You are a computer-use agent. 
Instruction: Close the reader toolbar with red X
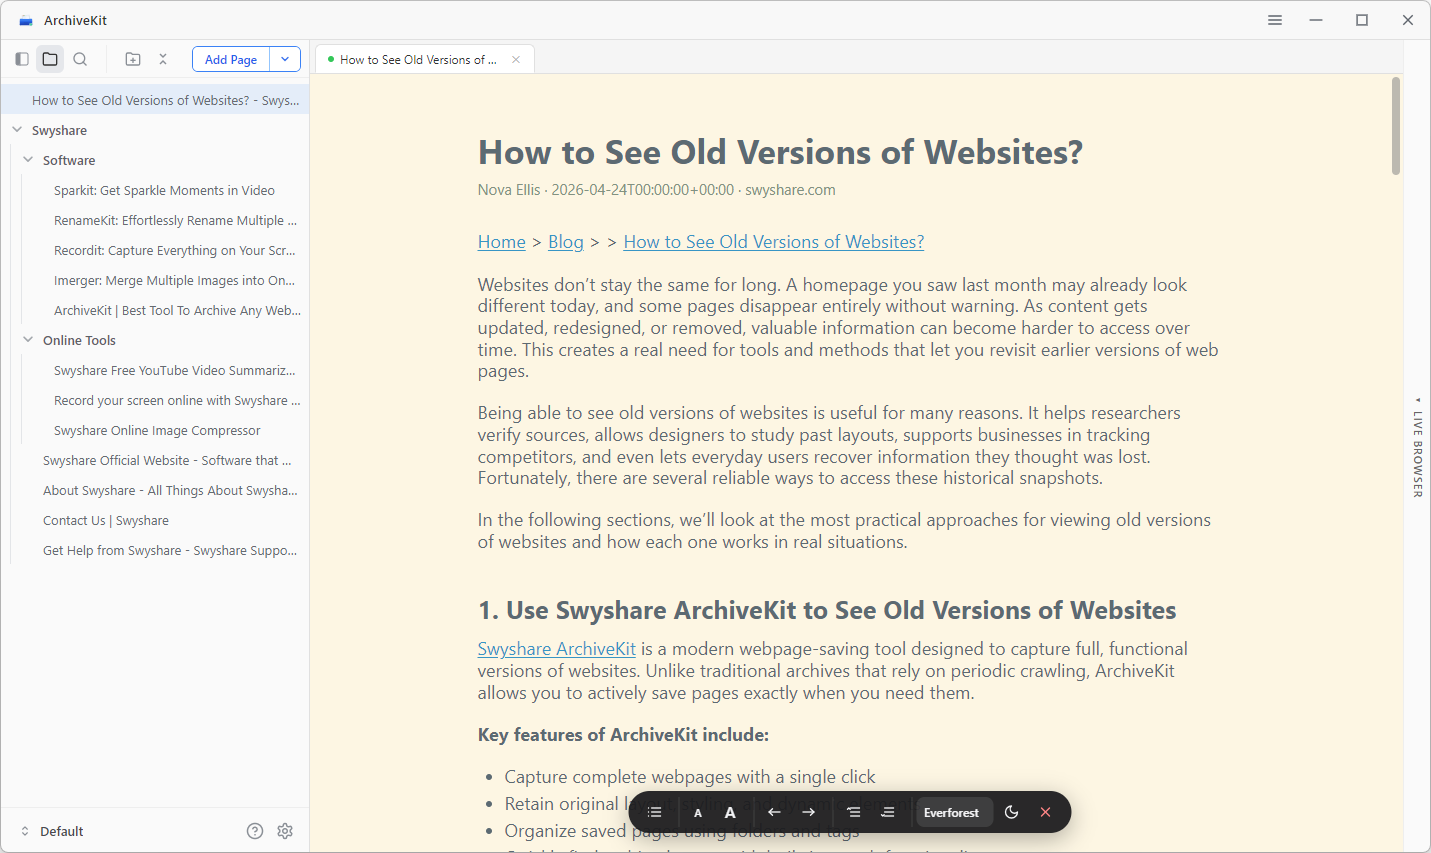1045,812
